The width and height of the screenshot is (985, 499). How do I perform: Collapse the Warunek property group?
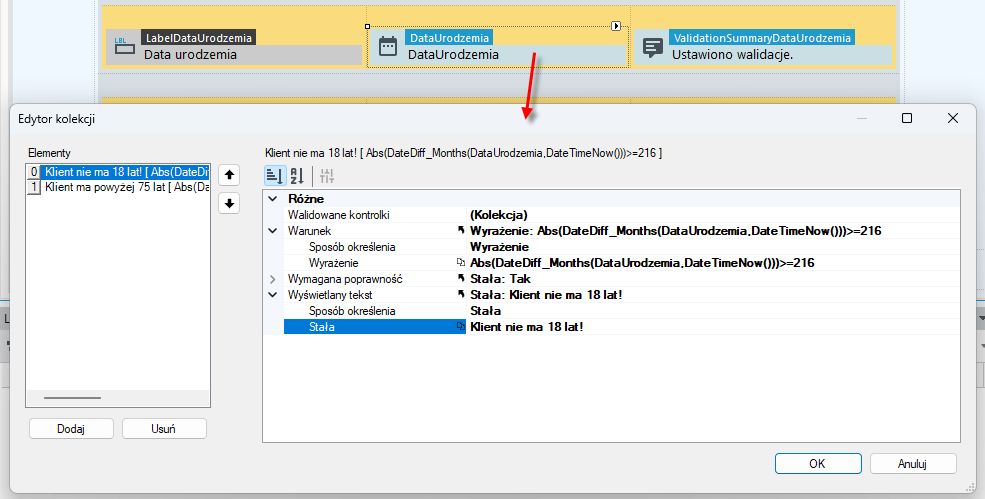[273, 231]
